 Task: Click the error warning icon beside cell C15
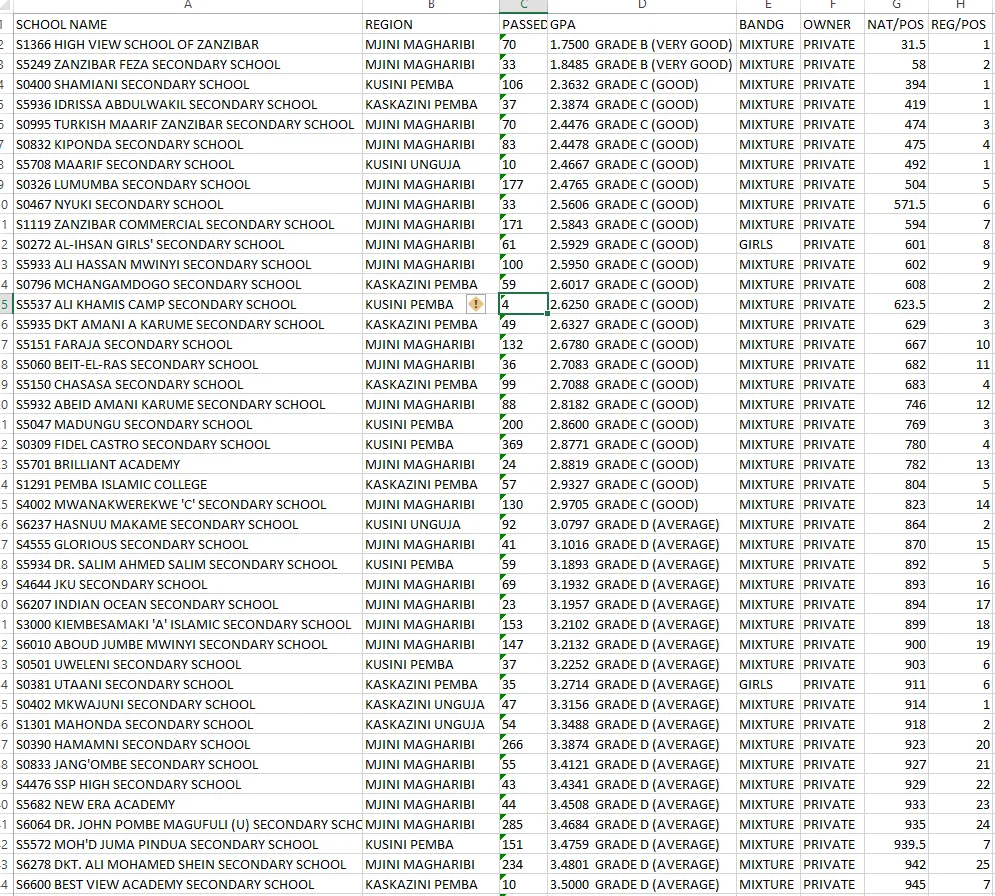tap(477, 305)
